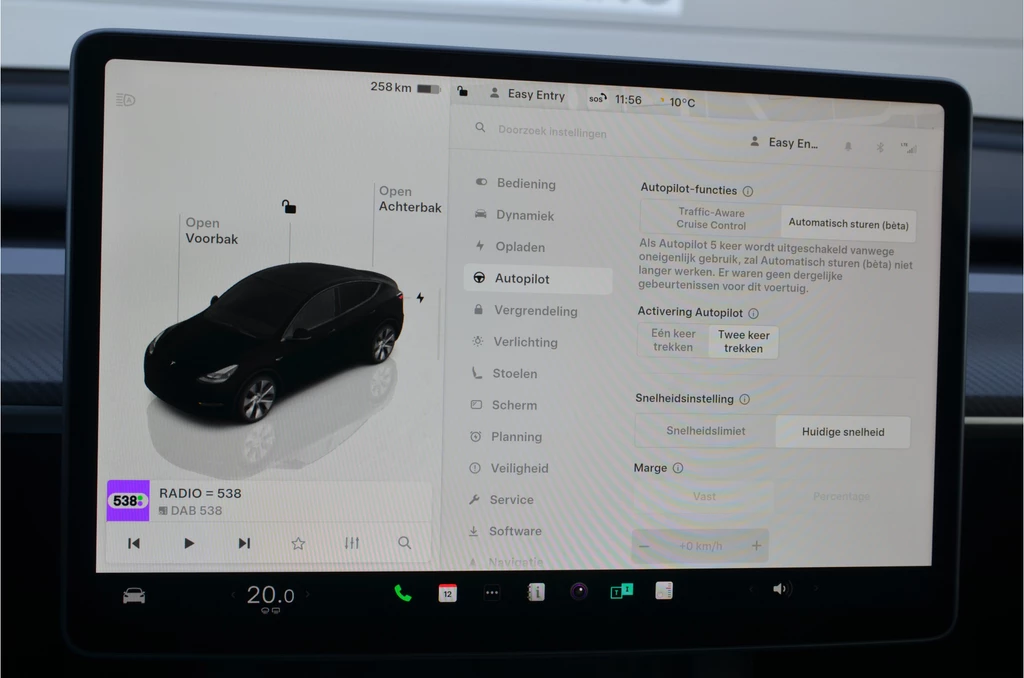Viewport: 1024px width, 678px height.
Task: Open the teal T app in dock
Action: click(x=621, y=591)
